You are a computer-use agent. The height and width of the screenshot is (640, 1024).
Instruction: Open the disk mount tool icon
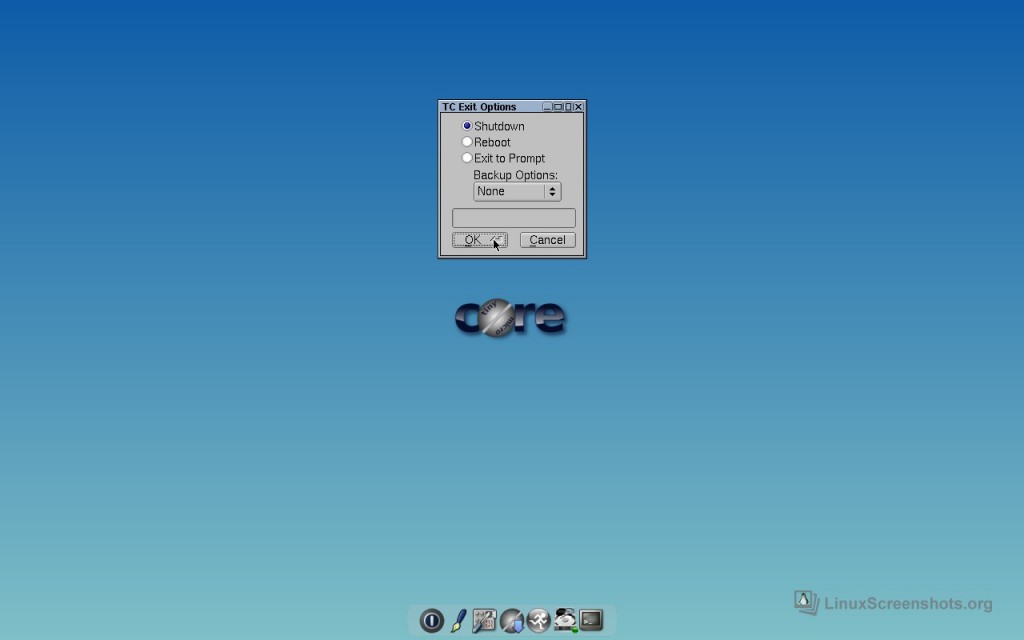564,621
